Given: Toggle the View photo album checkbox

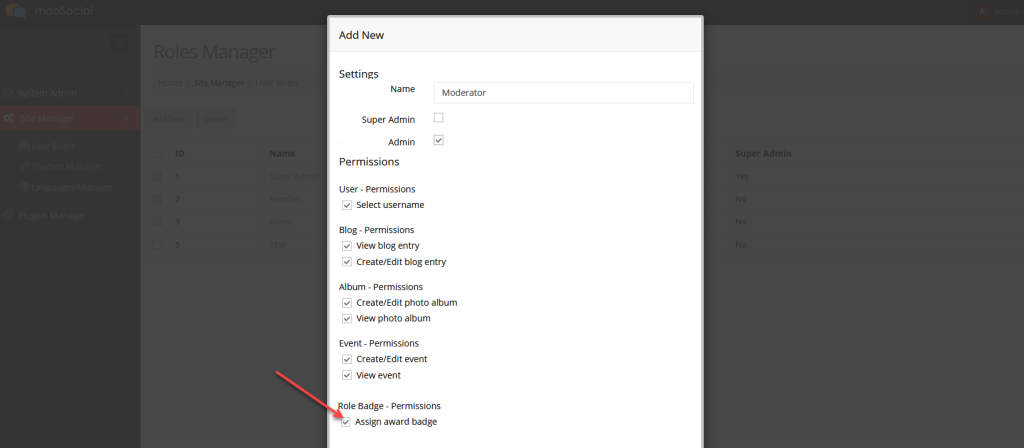Looking at the screenshot, I should pyautogui.click(x=347, y=319).
